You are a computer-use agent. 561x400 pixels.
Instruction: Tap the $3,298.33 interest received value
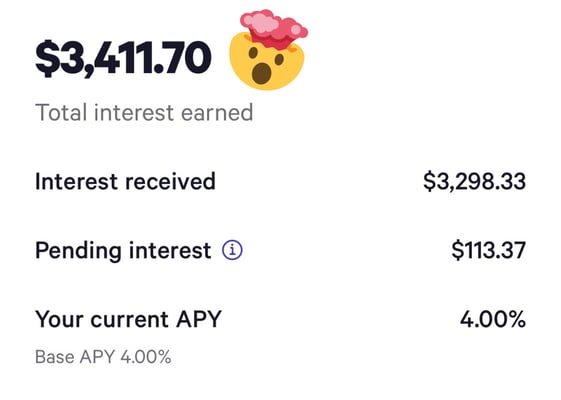point(474,181)
